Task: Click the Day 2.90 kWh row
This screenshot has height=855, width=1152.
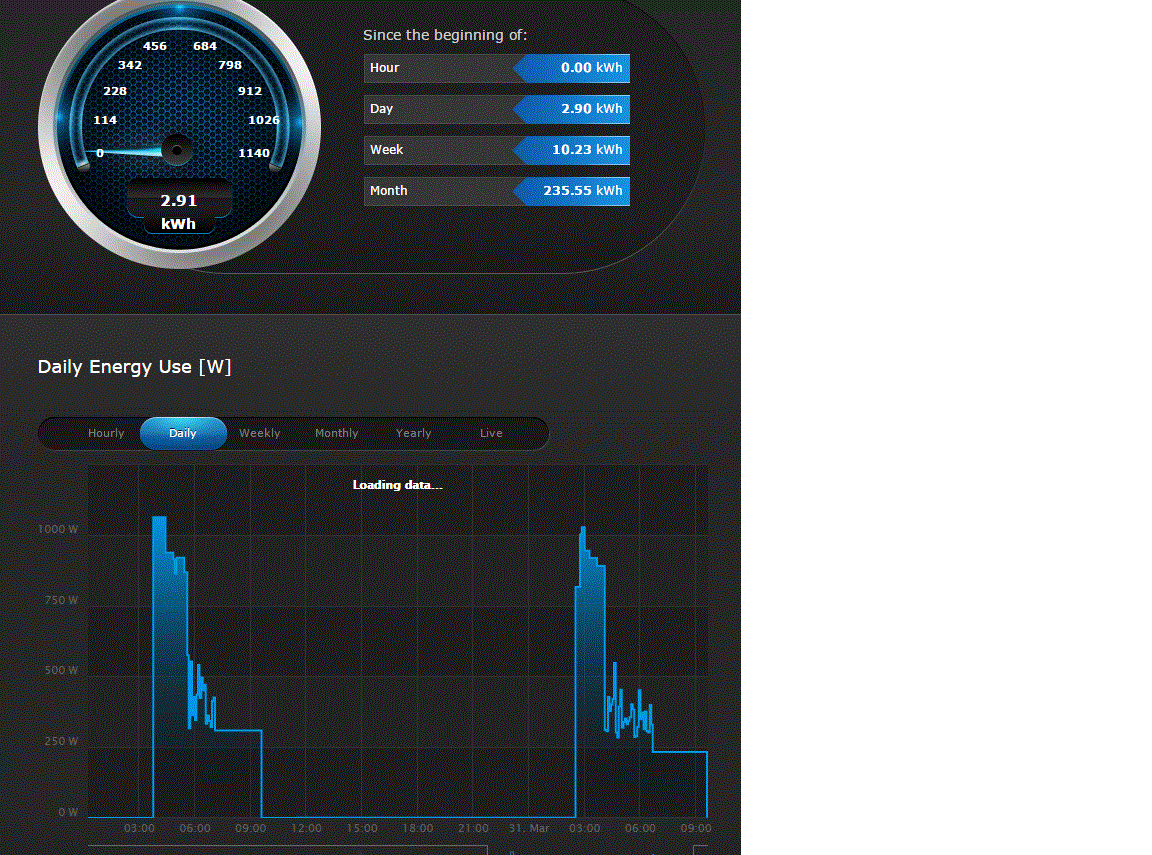Action: point(497,109)
